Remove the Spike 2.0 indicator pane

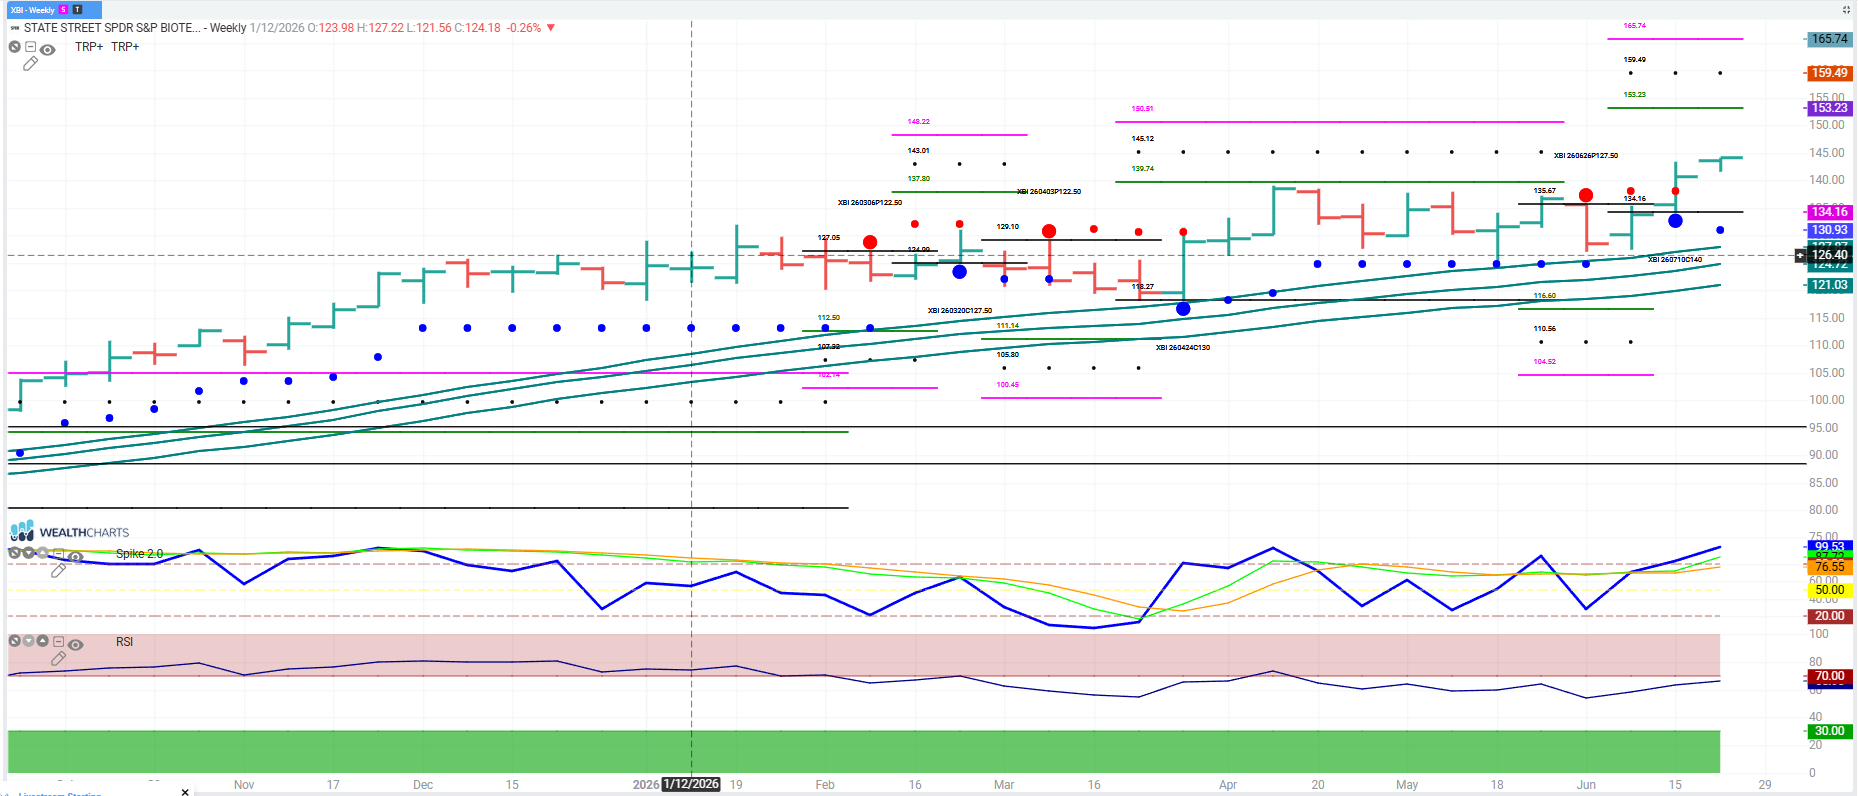pos(15,553)
